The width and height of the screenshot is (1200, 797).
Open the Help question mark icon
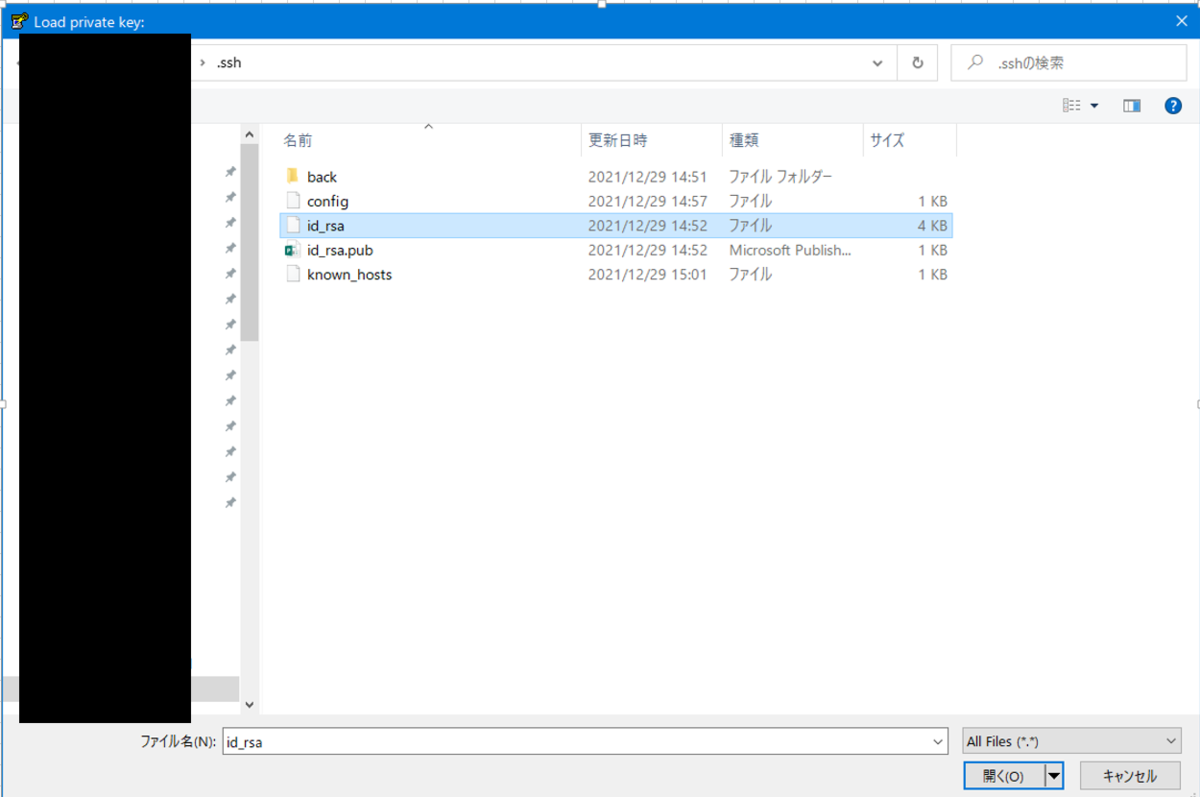(x=1172, y=104)
